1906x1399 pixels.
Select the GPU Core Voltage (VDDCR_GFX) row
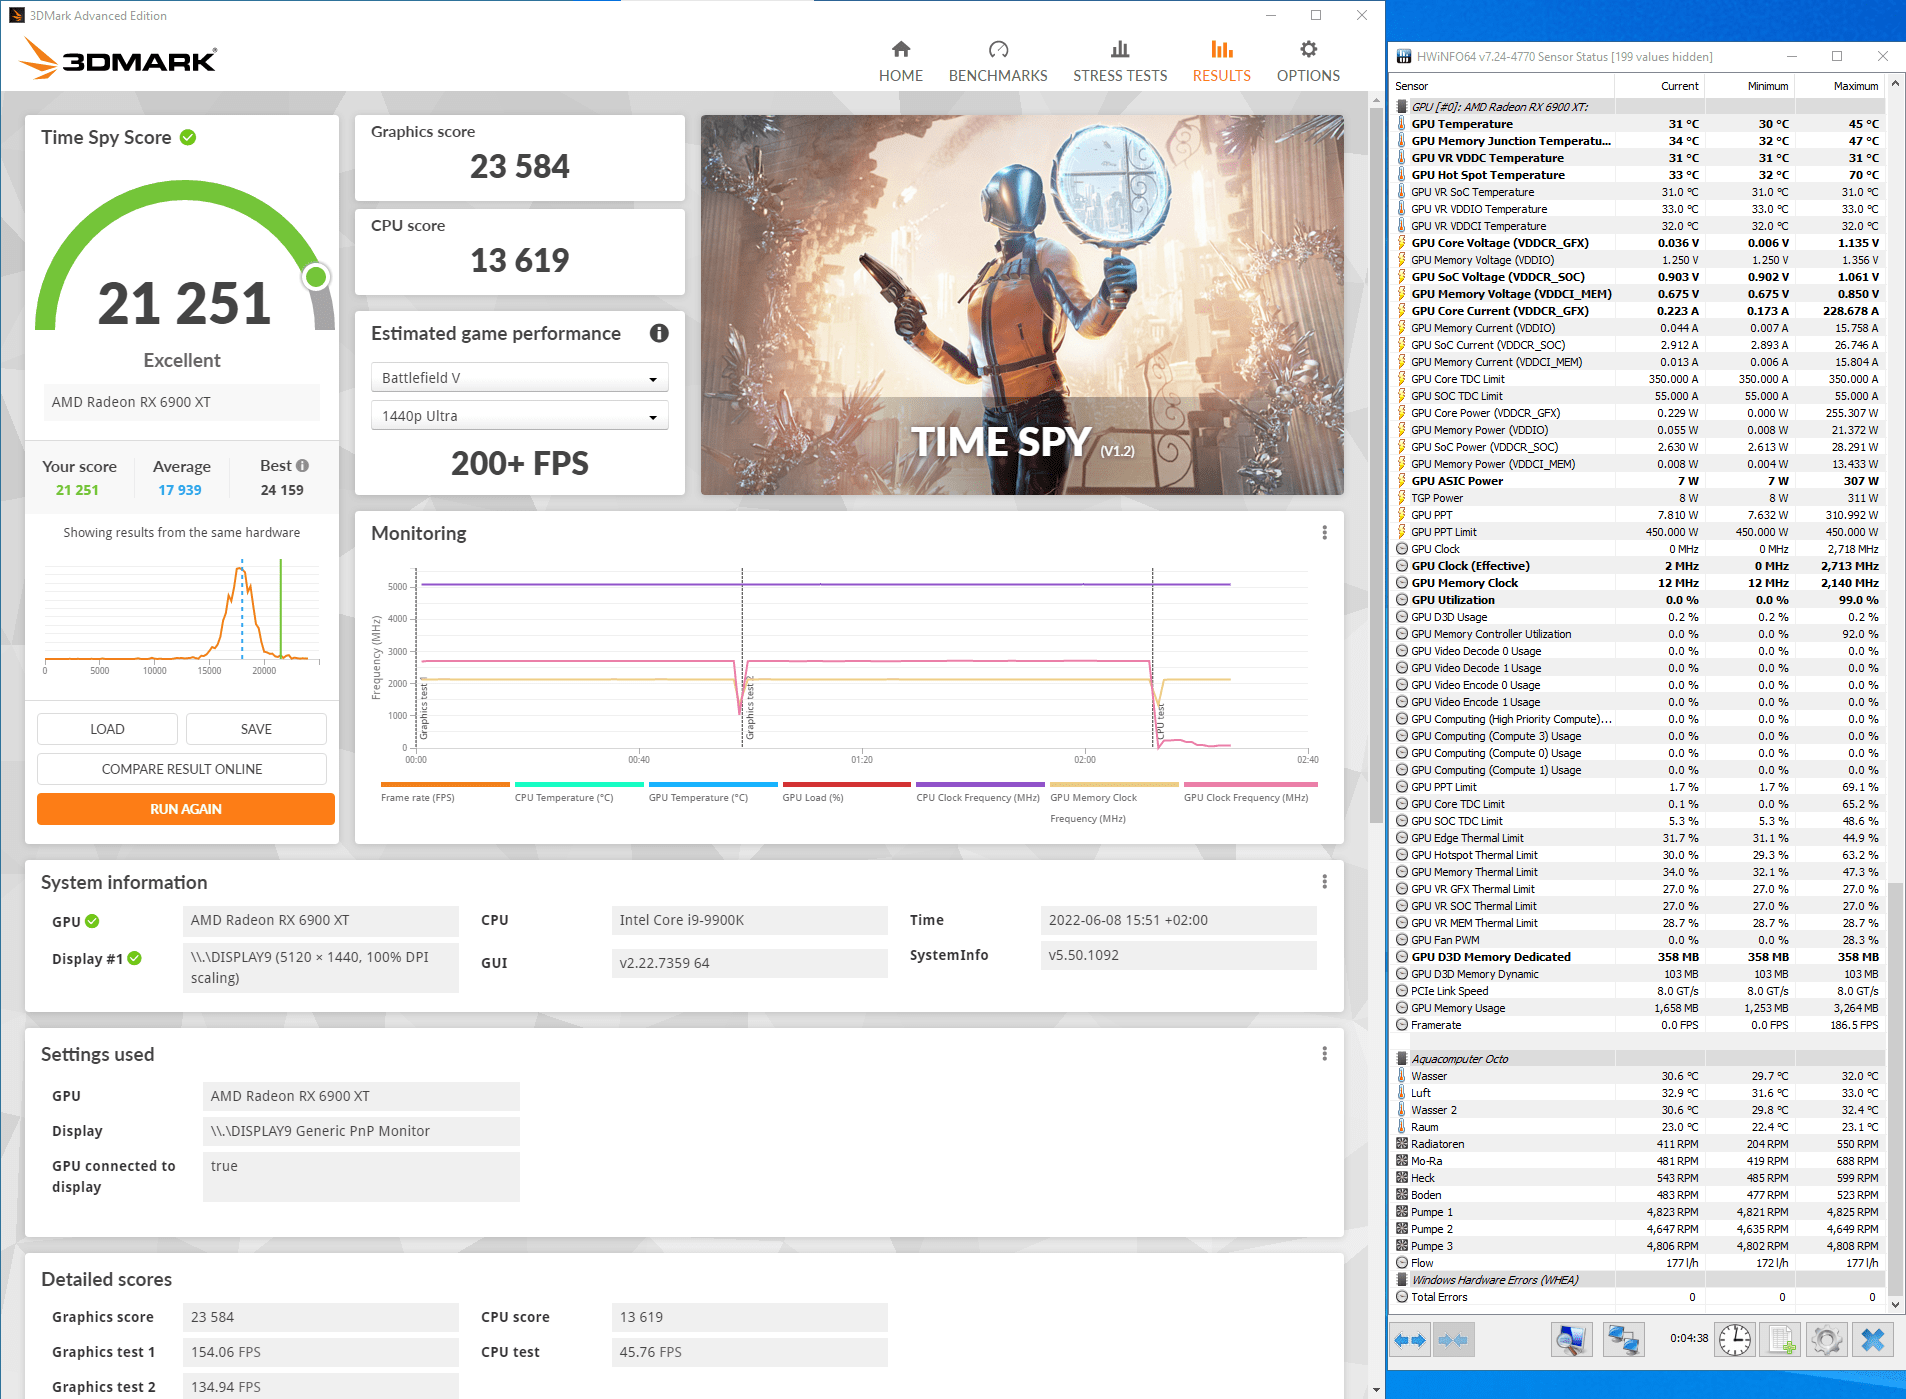pyautogui.click(x=1638, y=243)
